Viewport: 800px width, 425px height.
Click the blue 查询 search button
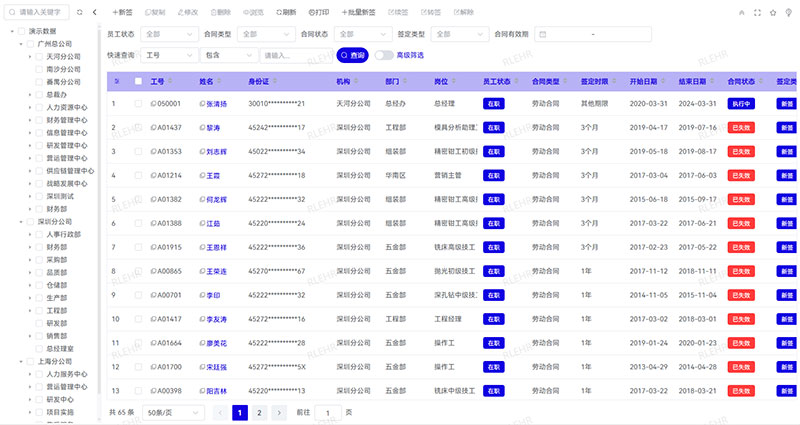(x=353, y=55)
